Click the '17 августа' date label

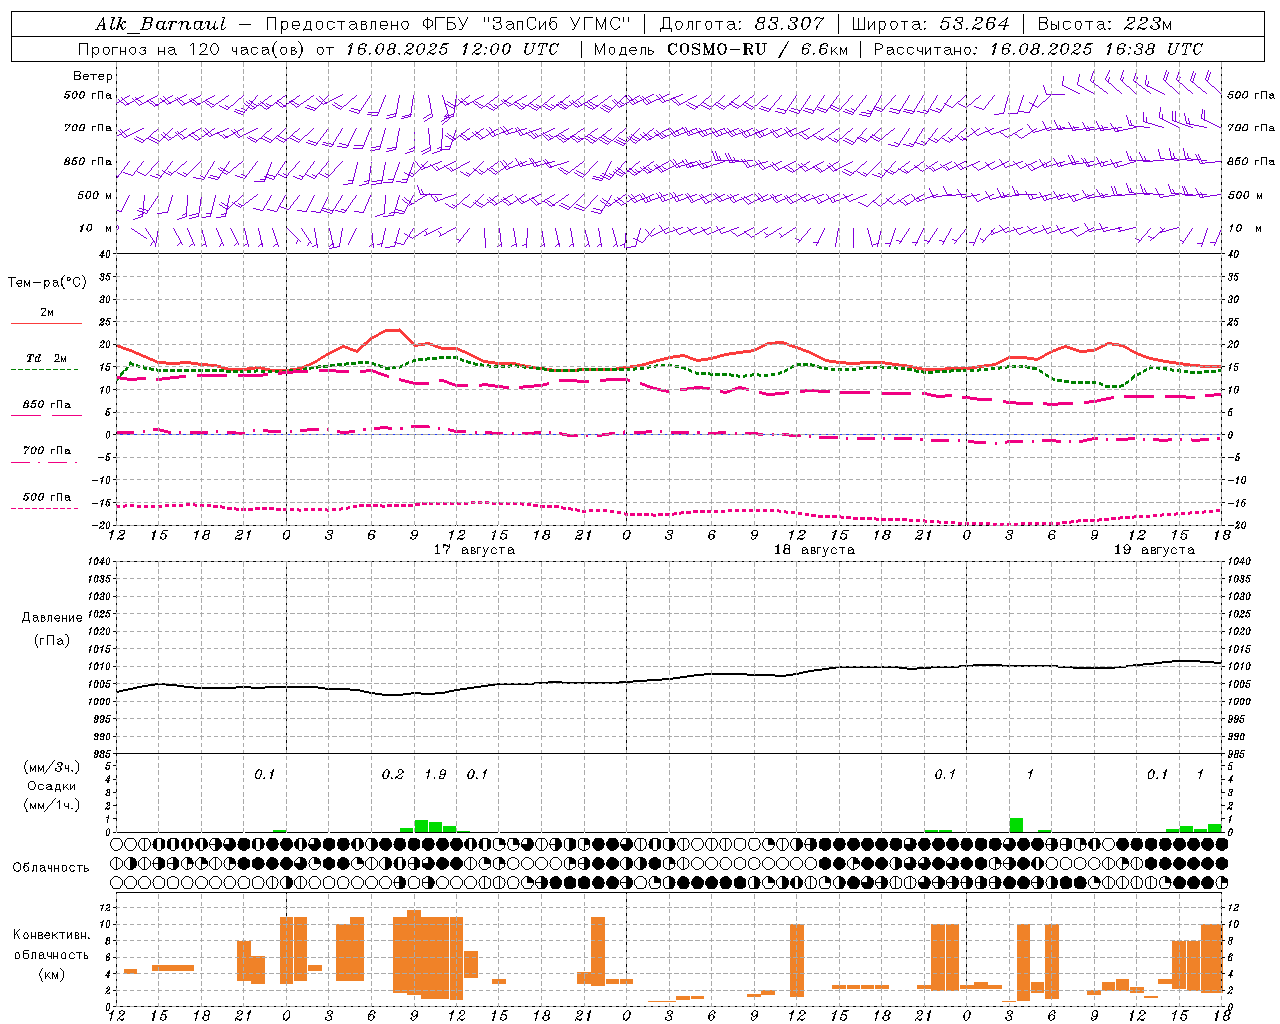click(474, 550)
